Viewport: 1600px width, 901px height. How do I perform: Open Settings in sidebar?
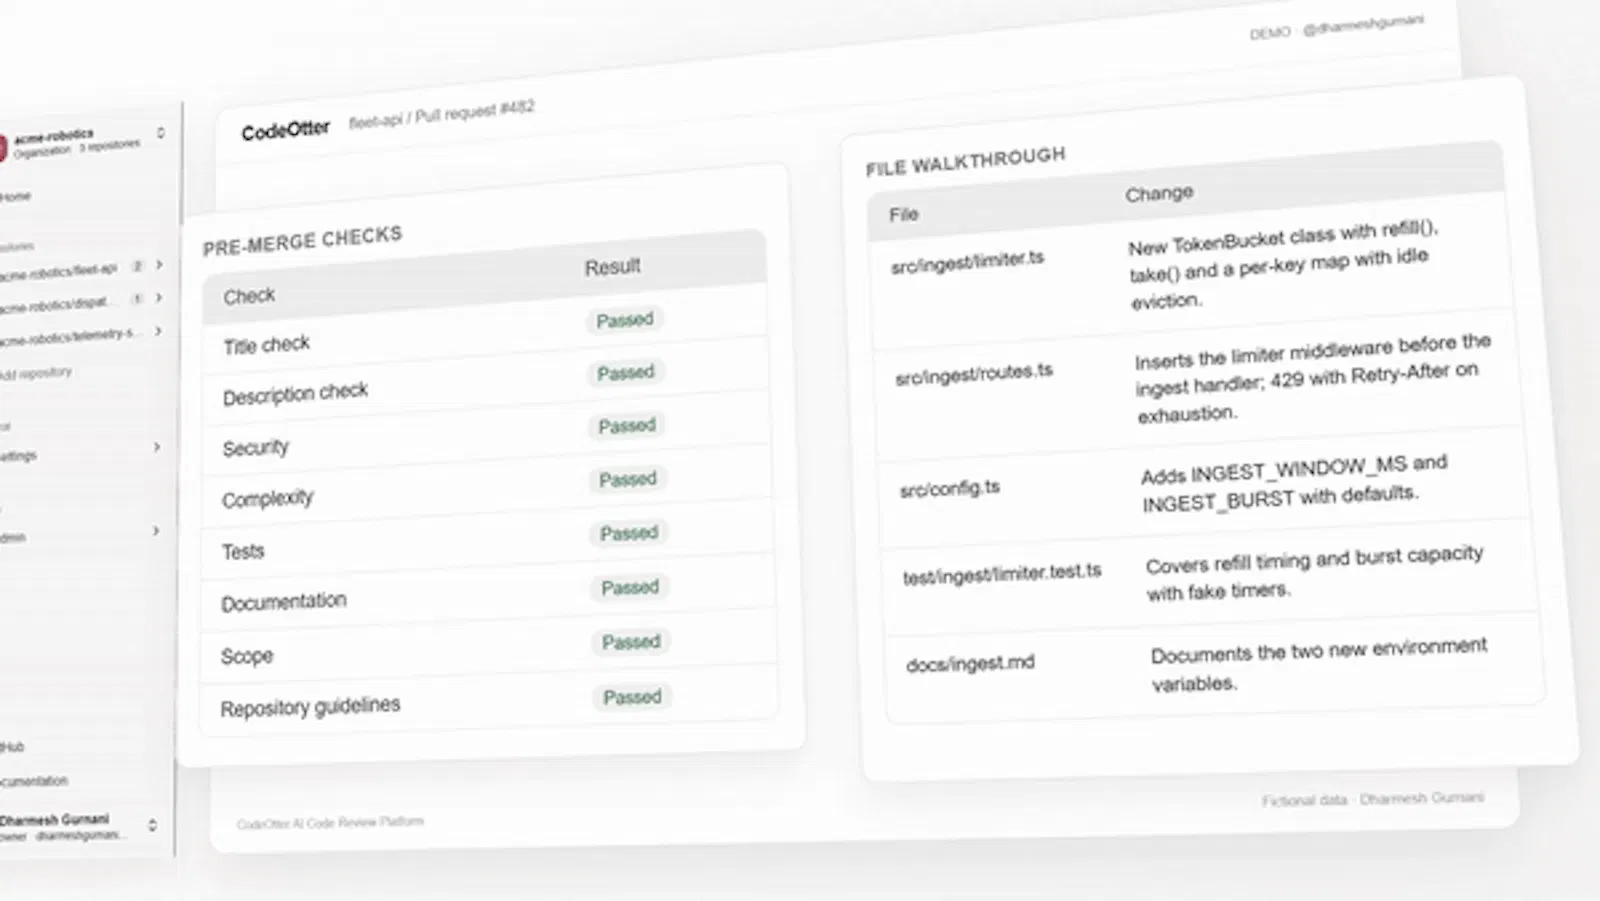[x=18, y=456]
